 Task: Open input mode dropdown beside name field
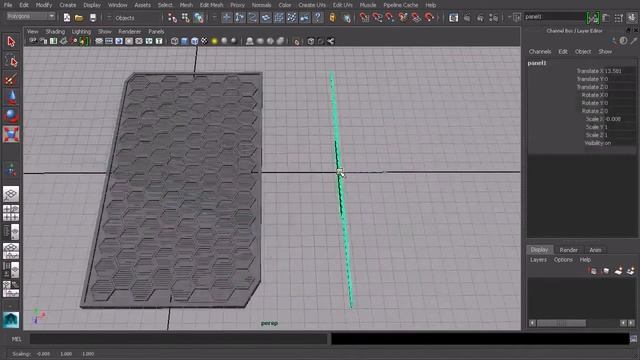(x=516, y=18)
